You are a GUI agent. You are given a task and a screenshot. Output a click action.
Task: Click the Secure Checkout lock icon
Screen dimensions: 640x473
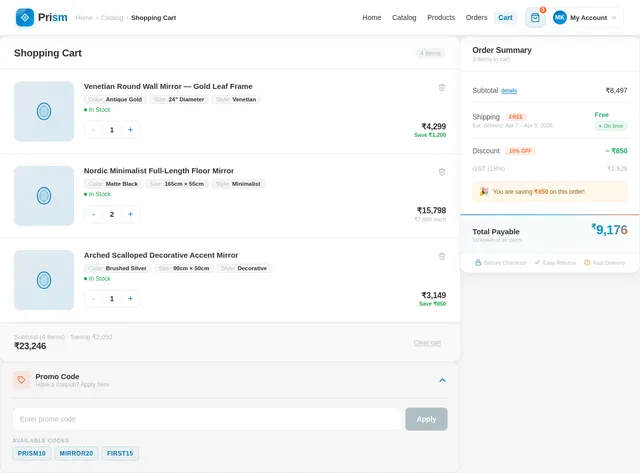tap(478, 262)
